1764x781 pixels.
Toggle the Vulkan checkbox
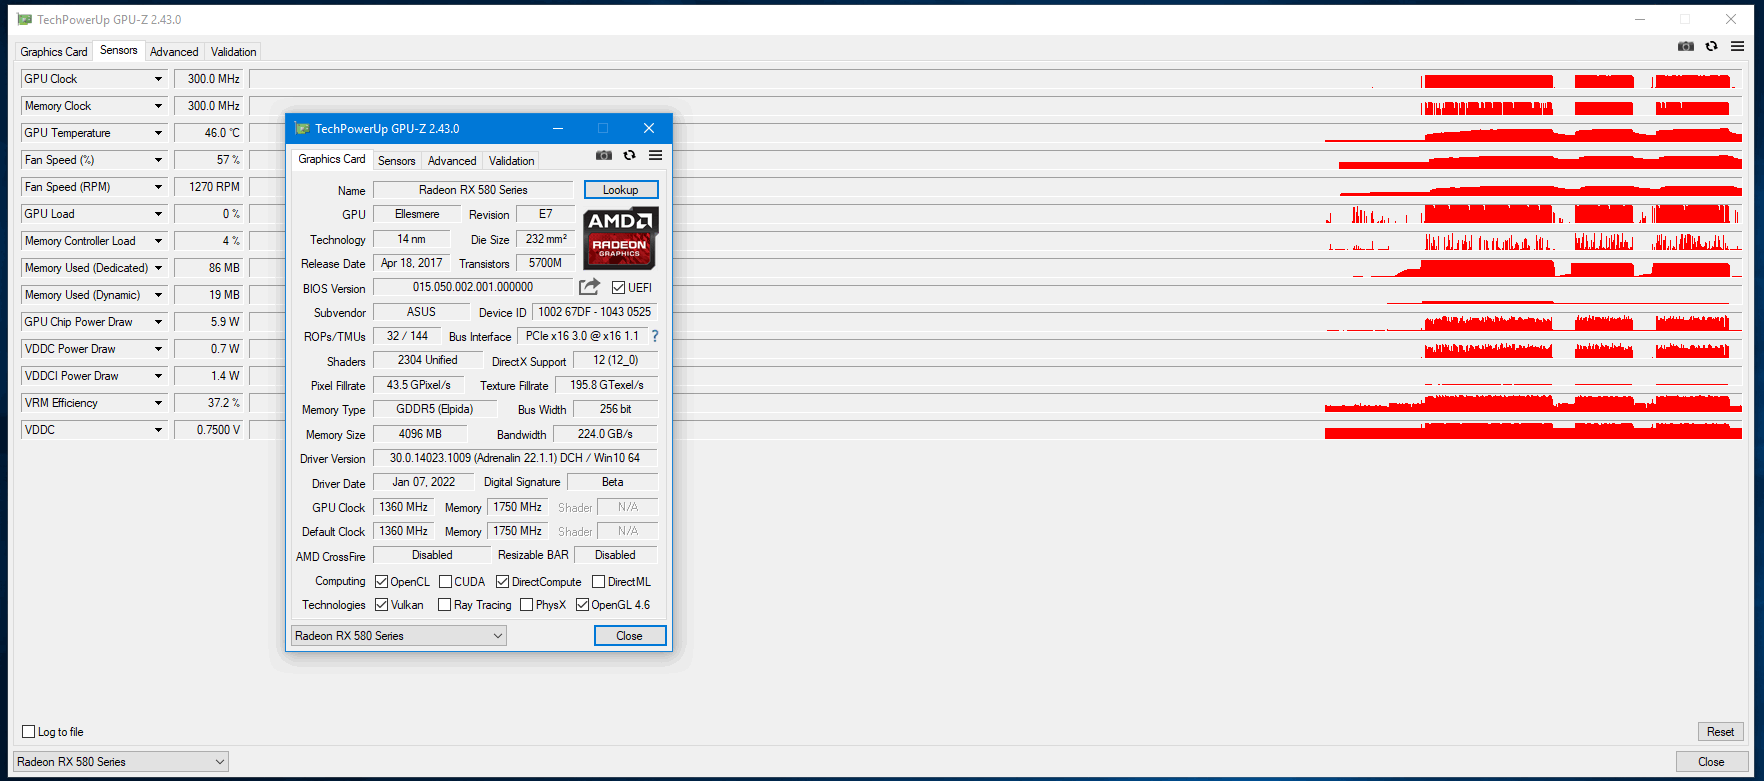tap(381, 604)
